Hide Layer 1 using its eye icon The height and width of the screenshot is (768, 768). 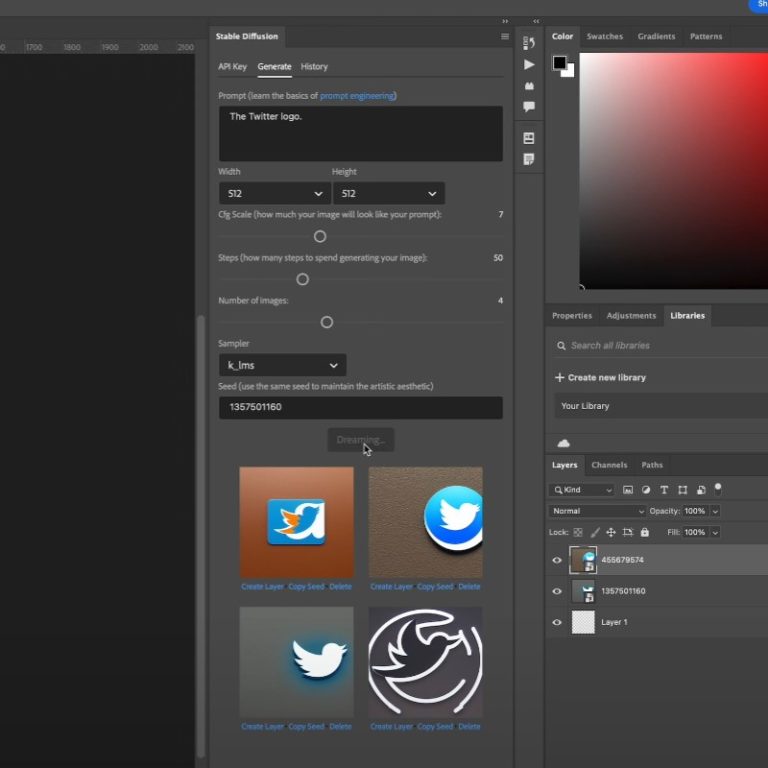[557, 622]
